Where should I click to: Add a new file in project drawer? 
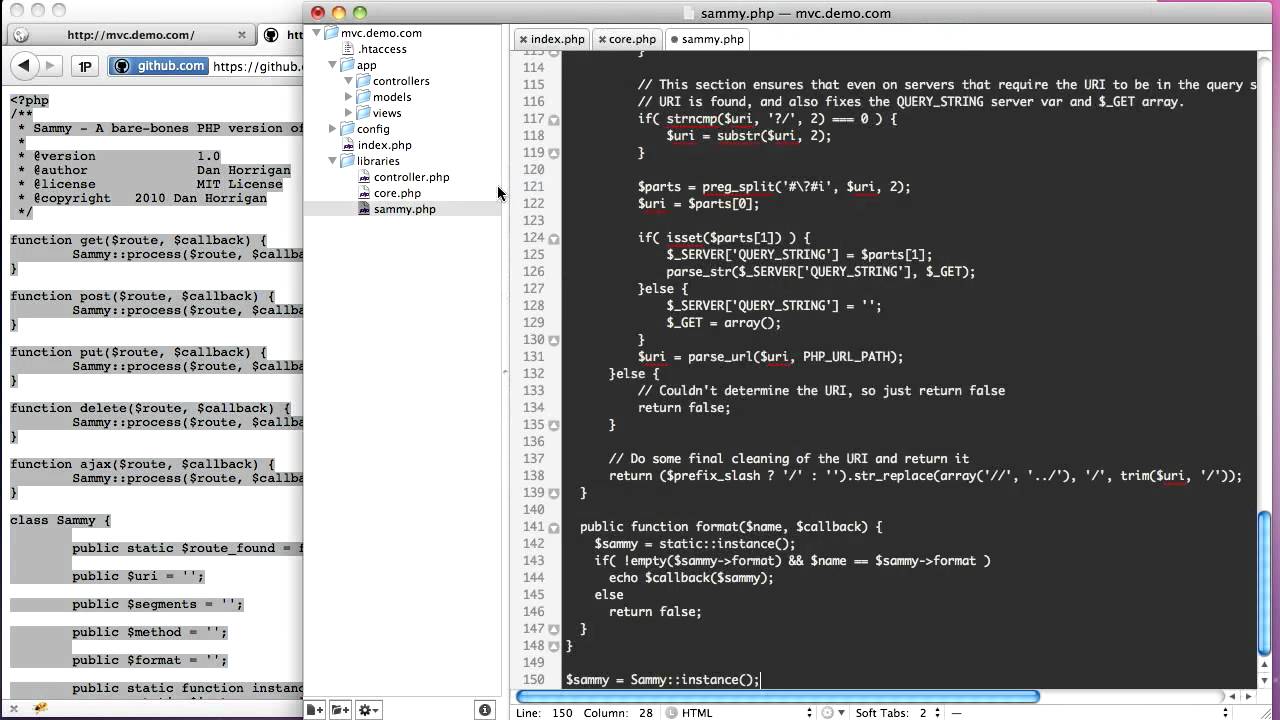tap(314, 710)
